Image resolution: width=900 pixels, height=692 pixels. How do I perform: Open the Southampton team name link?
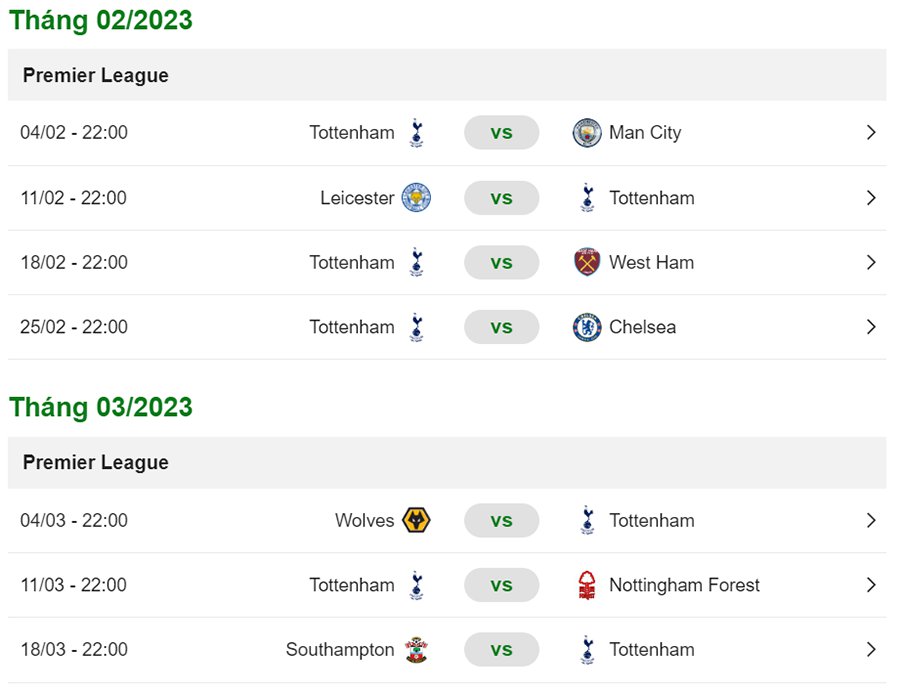point(340,650)
